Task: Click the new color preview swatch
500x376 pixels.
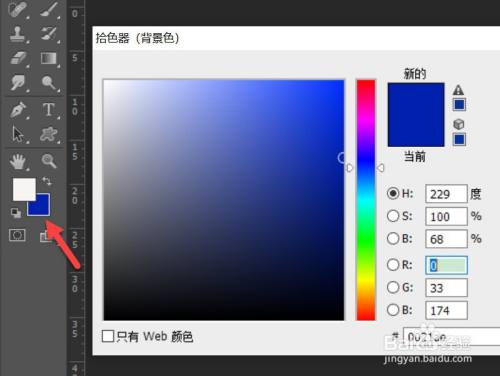Action: tap(416, 99)
